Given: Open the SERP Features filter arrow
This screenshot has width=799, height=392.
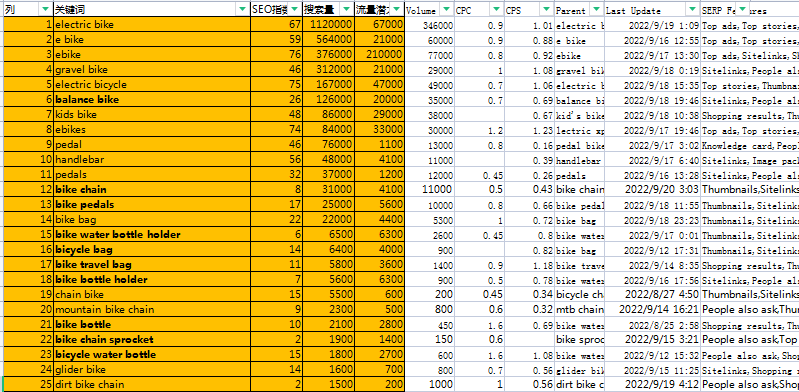Looking at the screenshot, I should [742, 9].
